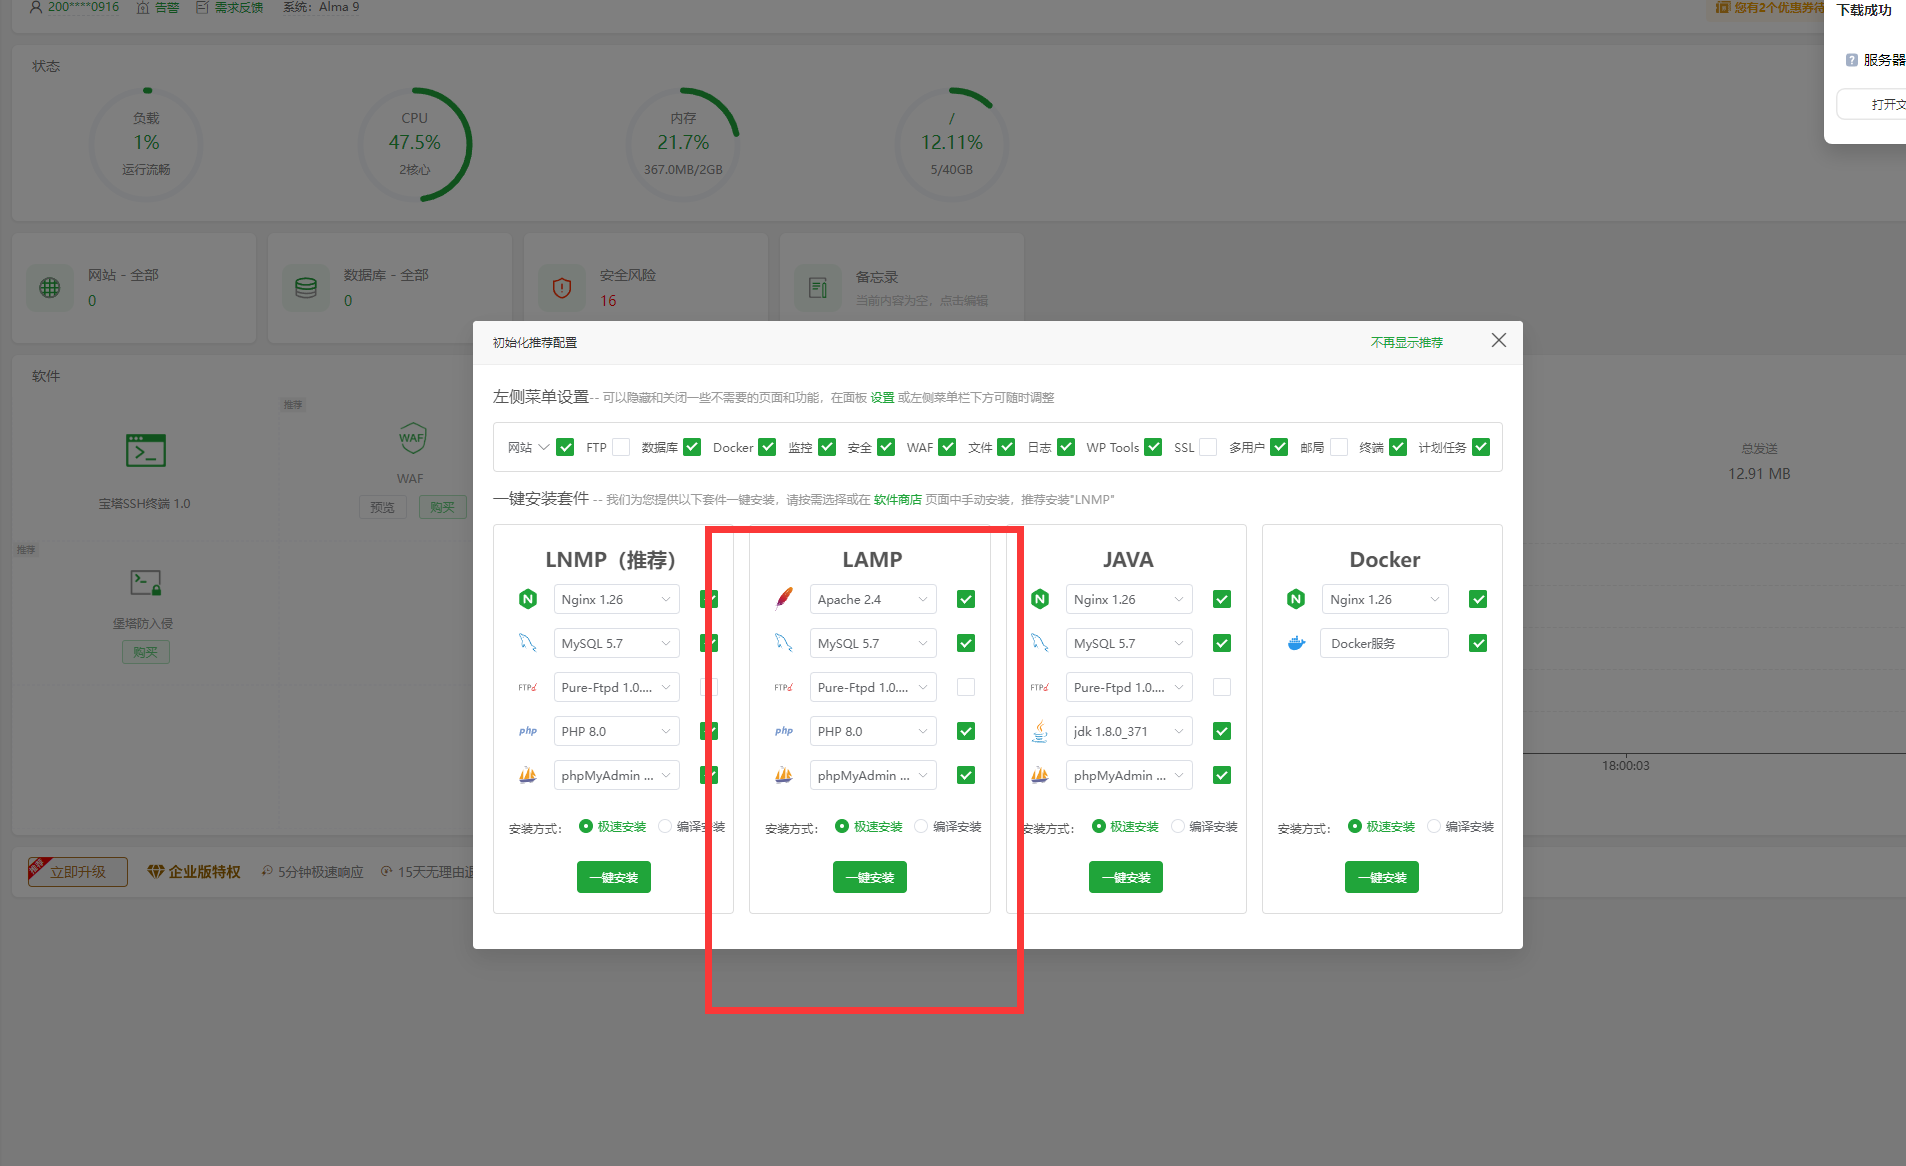This screenshot has height=1166, width=1906.
Task: Enable the SSL menu checkbox
Action: (1208, 447)
